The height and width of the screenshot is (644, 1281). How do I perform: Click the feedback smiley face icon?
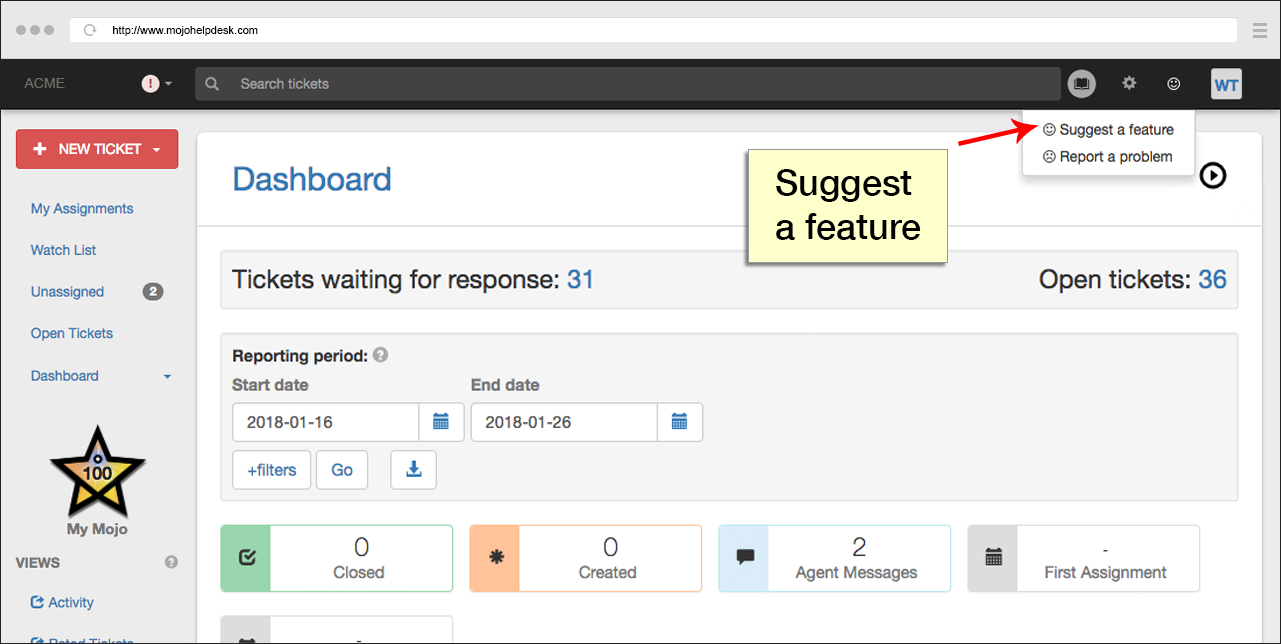coord(1173,84)
